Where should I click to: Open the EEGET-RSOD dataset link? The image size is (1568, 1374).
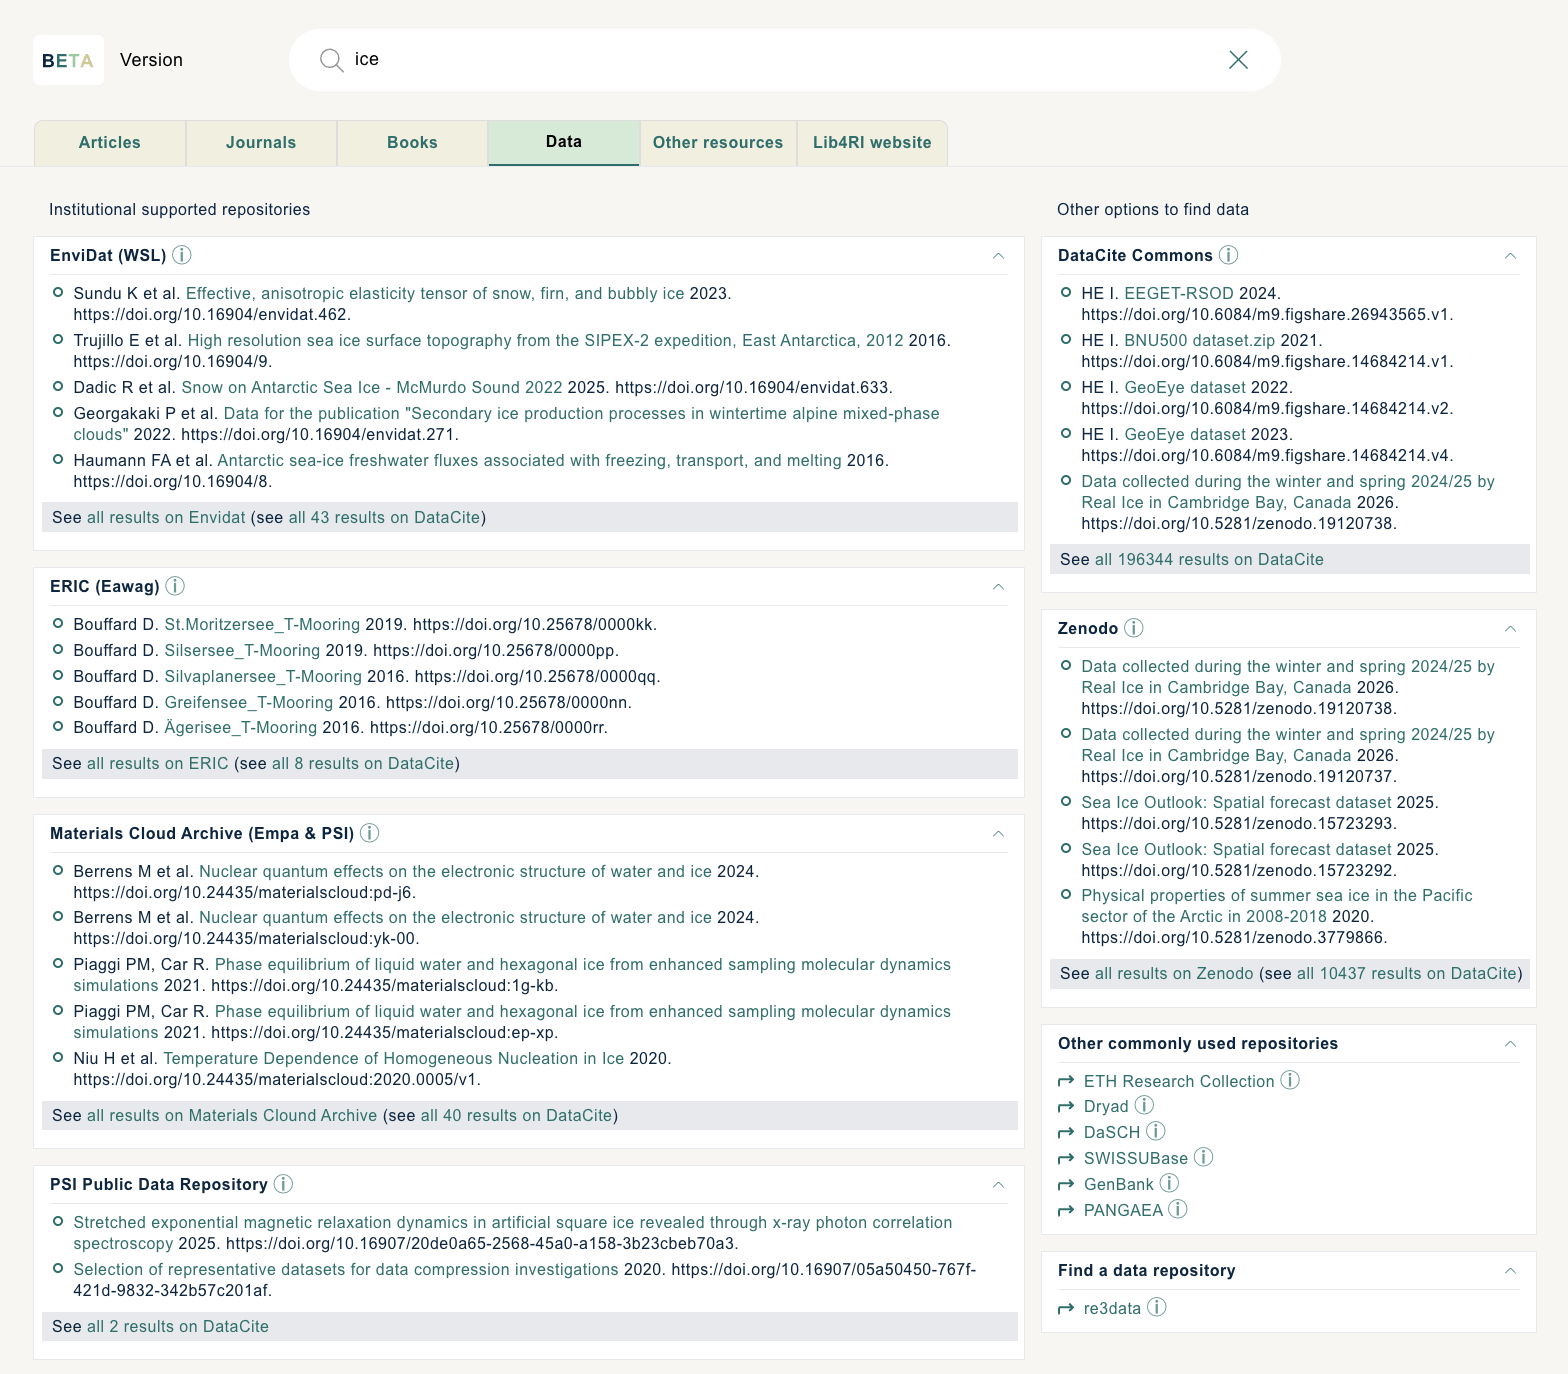[x=1179, y=293]
